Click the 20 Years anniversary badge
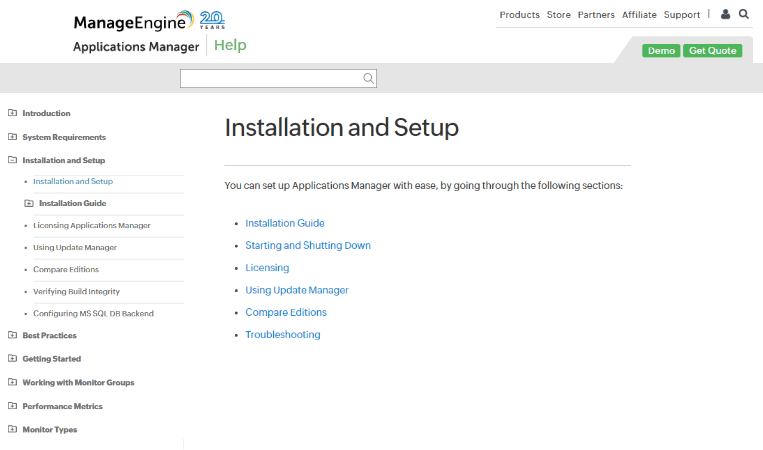Screen dimensions: 763x450 point(213,20)
